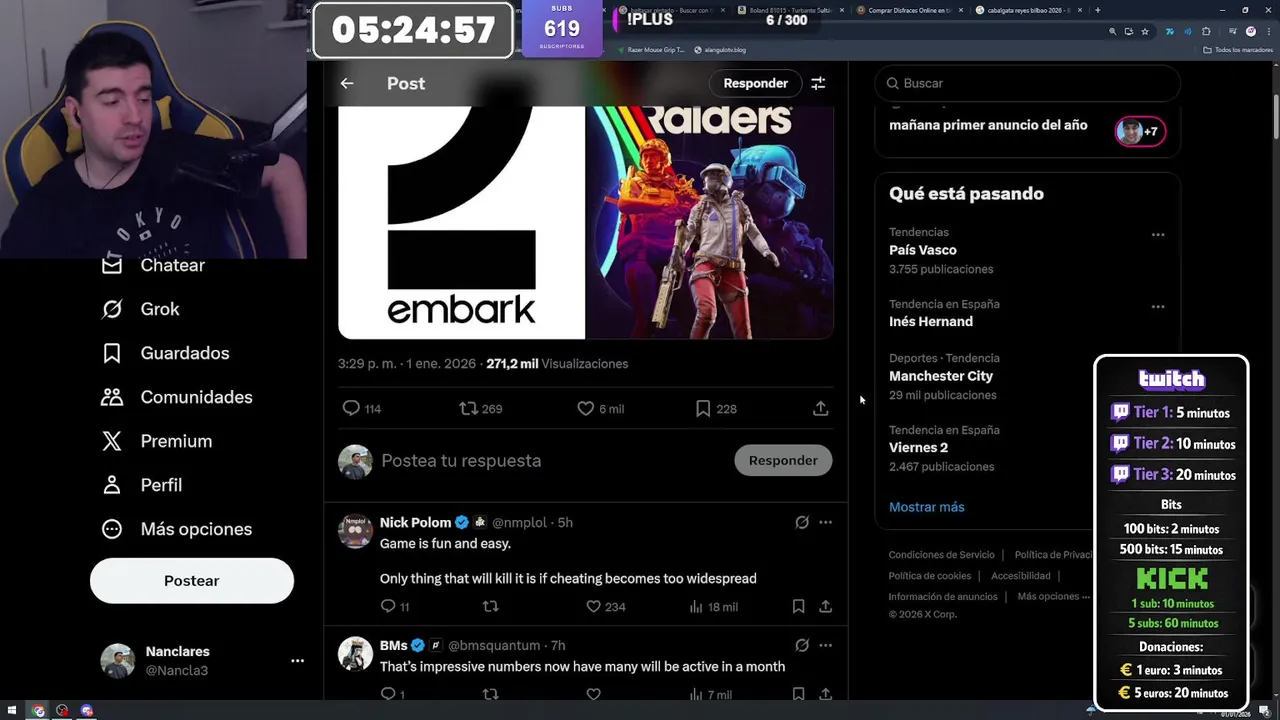Share Nick Polom's comment
The height and width of the screenshot is (720, 1280).
coord(825,606)
